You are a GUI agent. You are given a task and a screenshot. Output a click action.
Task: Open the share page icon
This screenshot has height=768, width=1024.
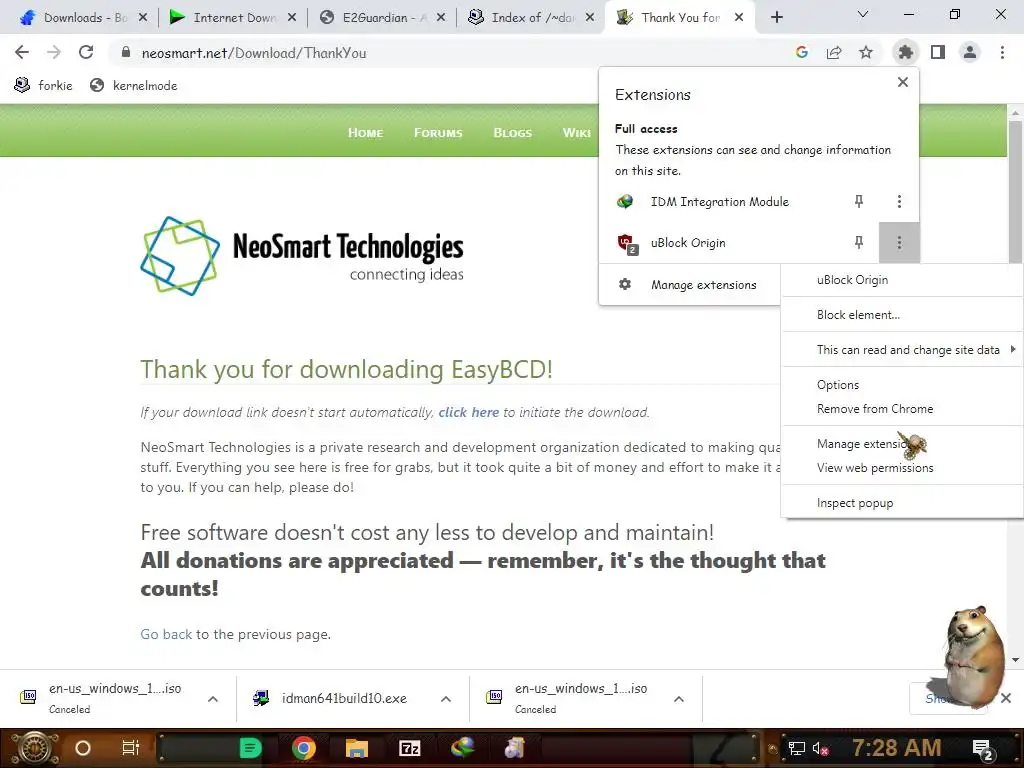[834, 52]
